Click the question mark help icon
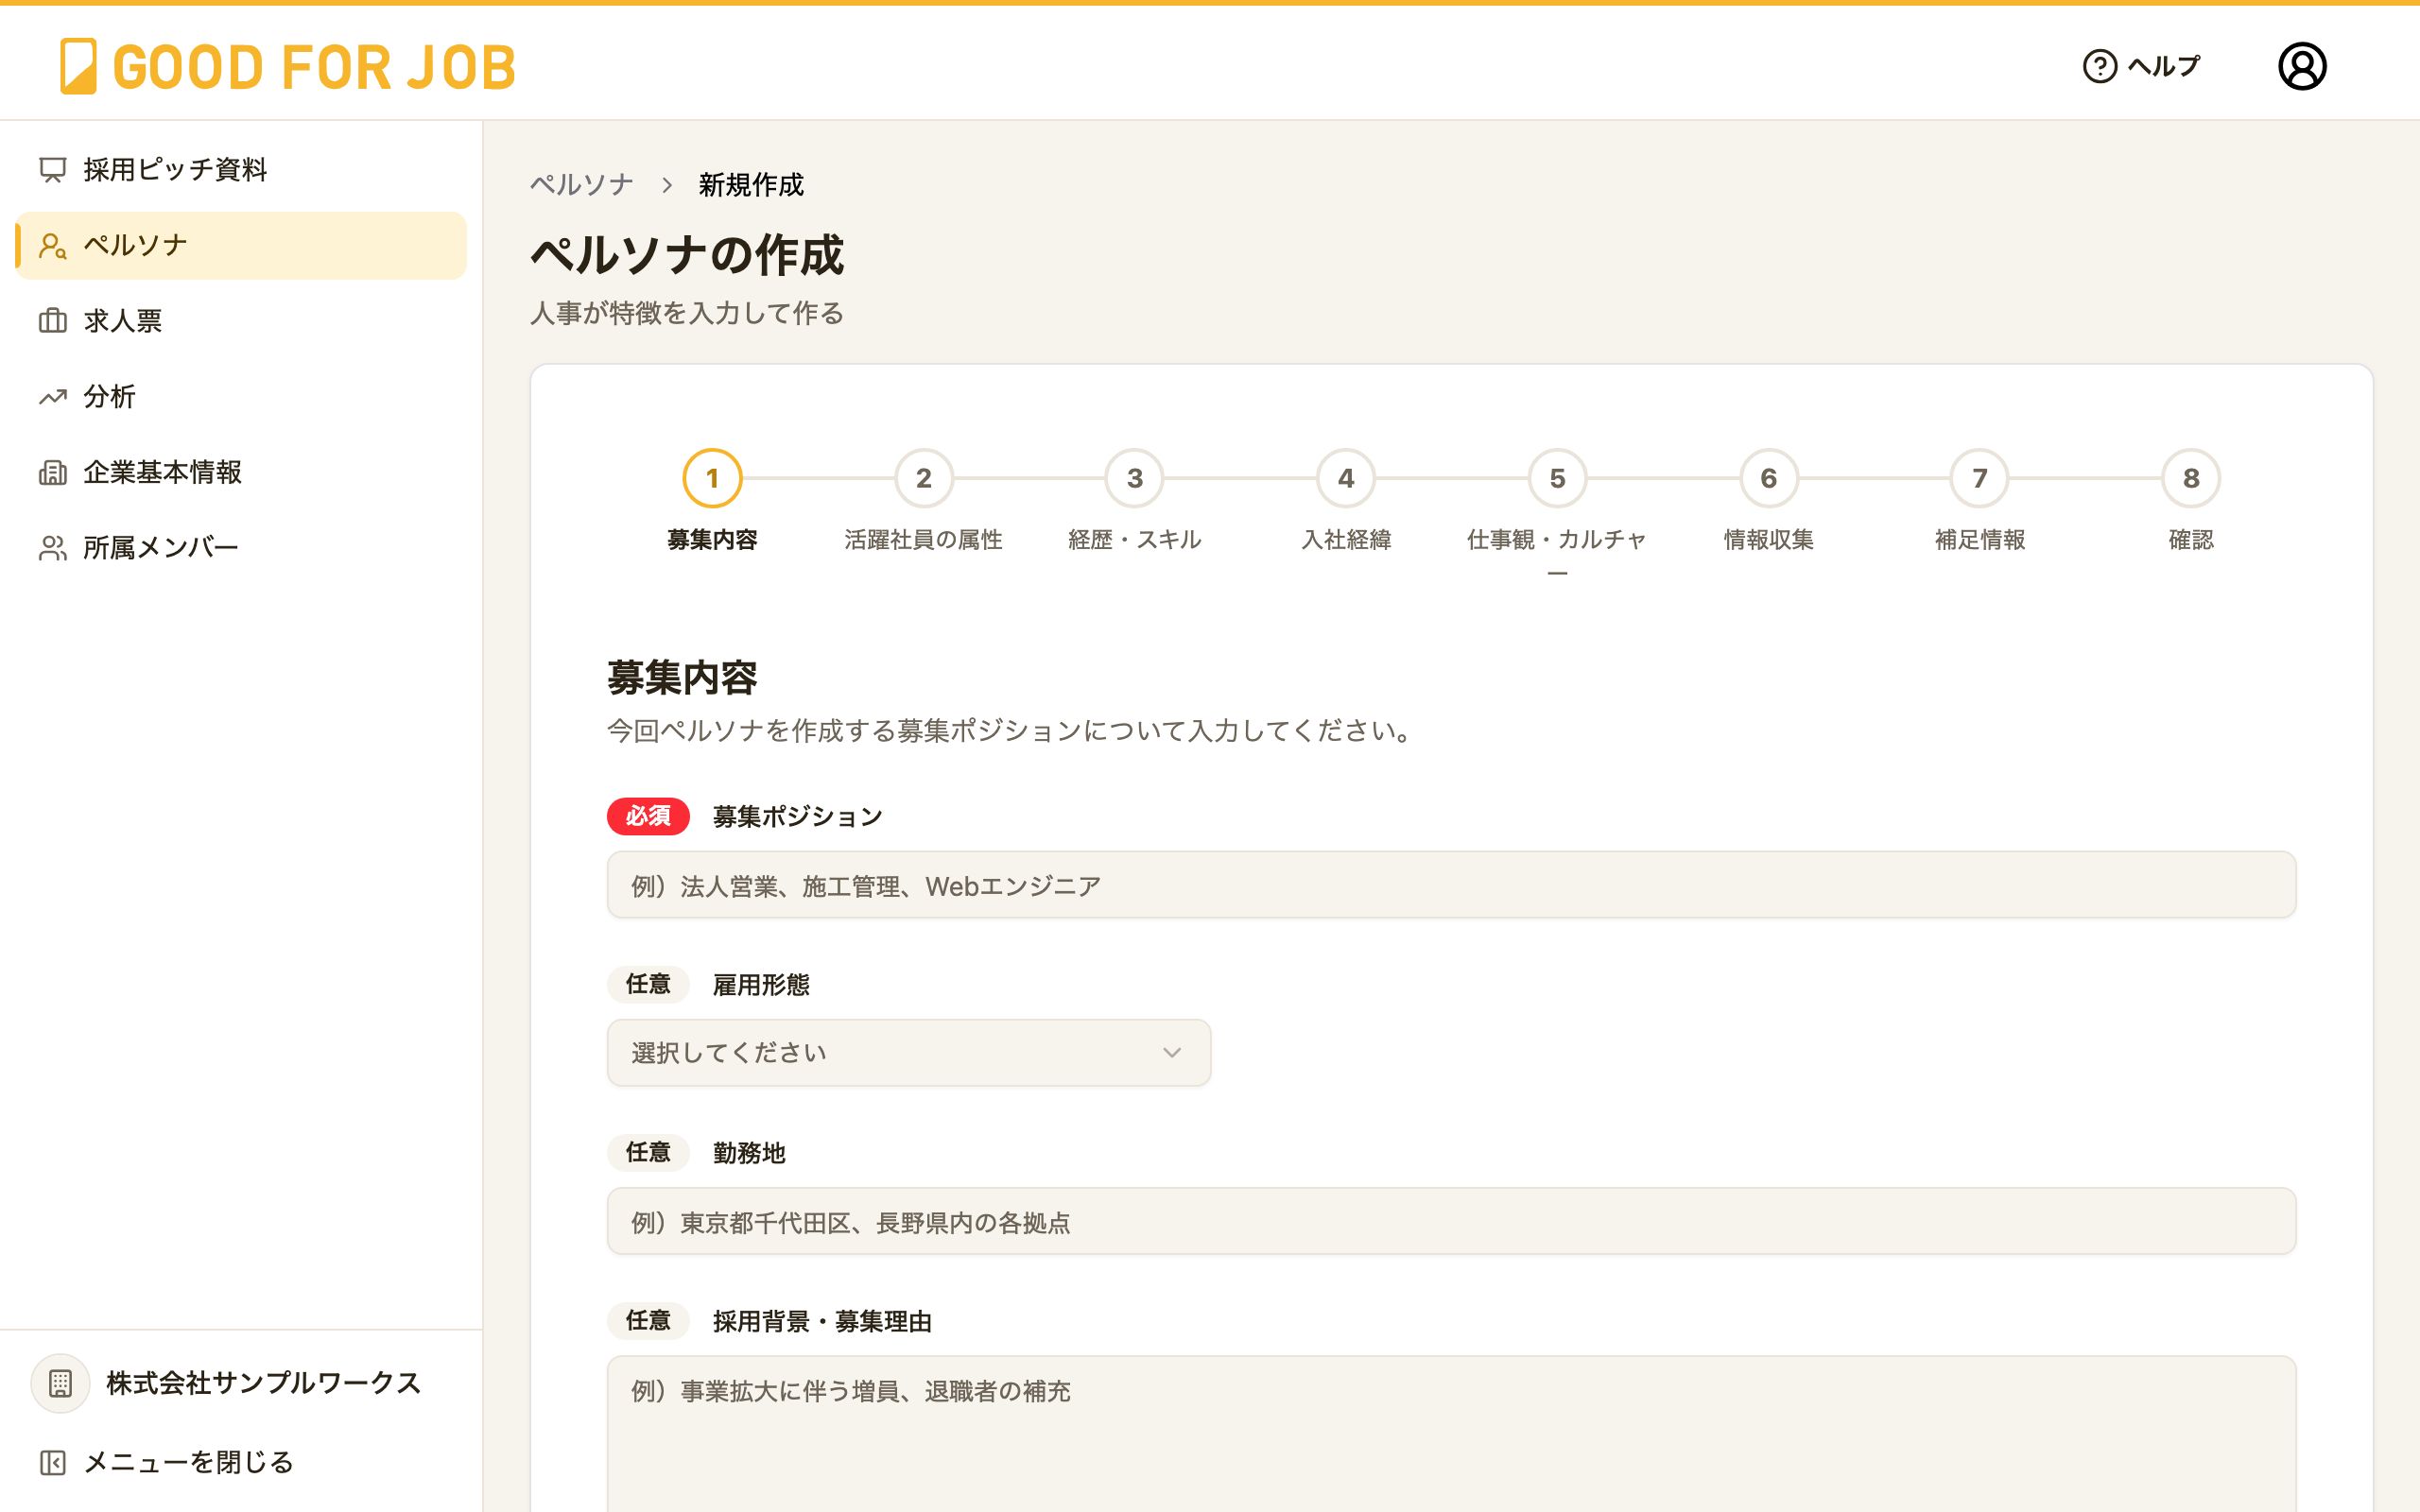 point(2100,66)
